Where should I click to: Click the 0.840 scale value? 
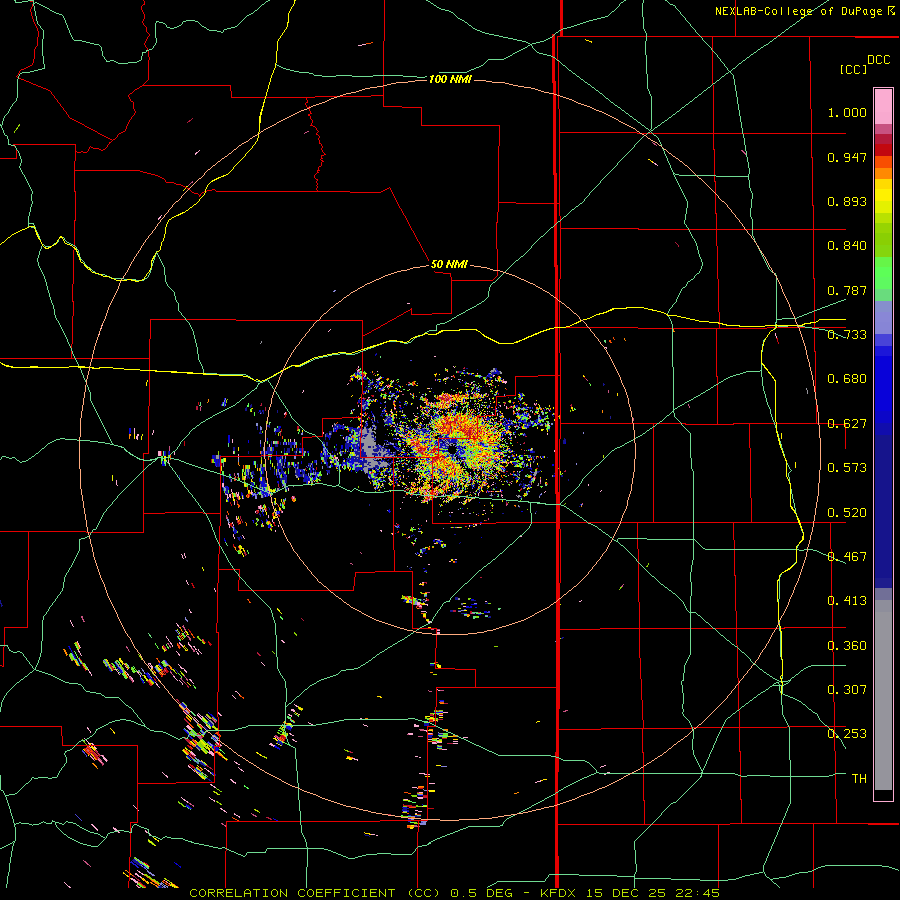point(847,246)
